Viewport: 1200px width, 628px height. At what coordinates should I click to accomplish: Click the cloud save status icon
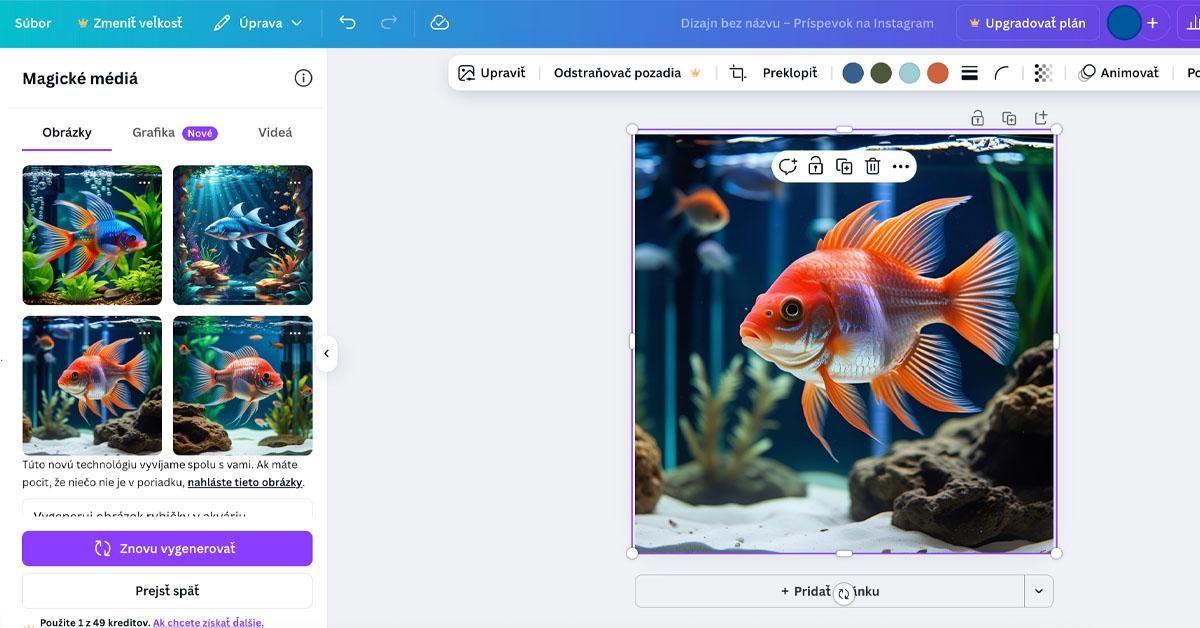coord(439,23)
